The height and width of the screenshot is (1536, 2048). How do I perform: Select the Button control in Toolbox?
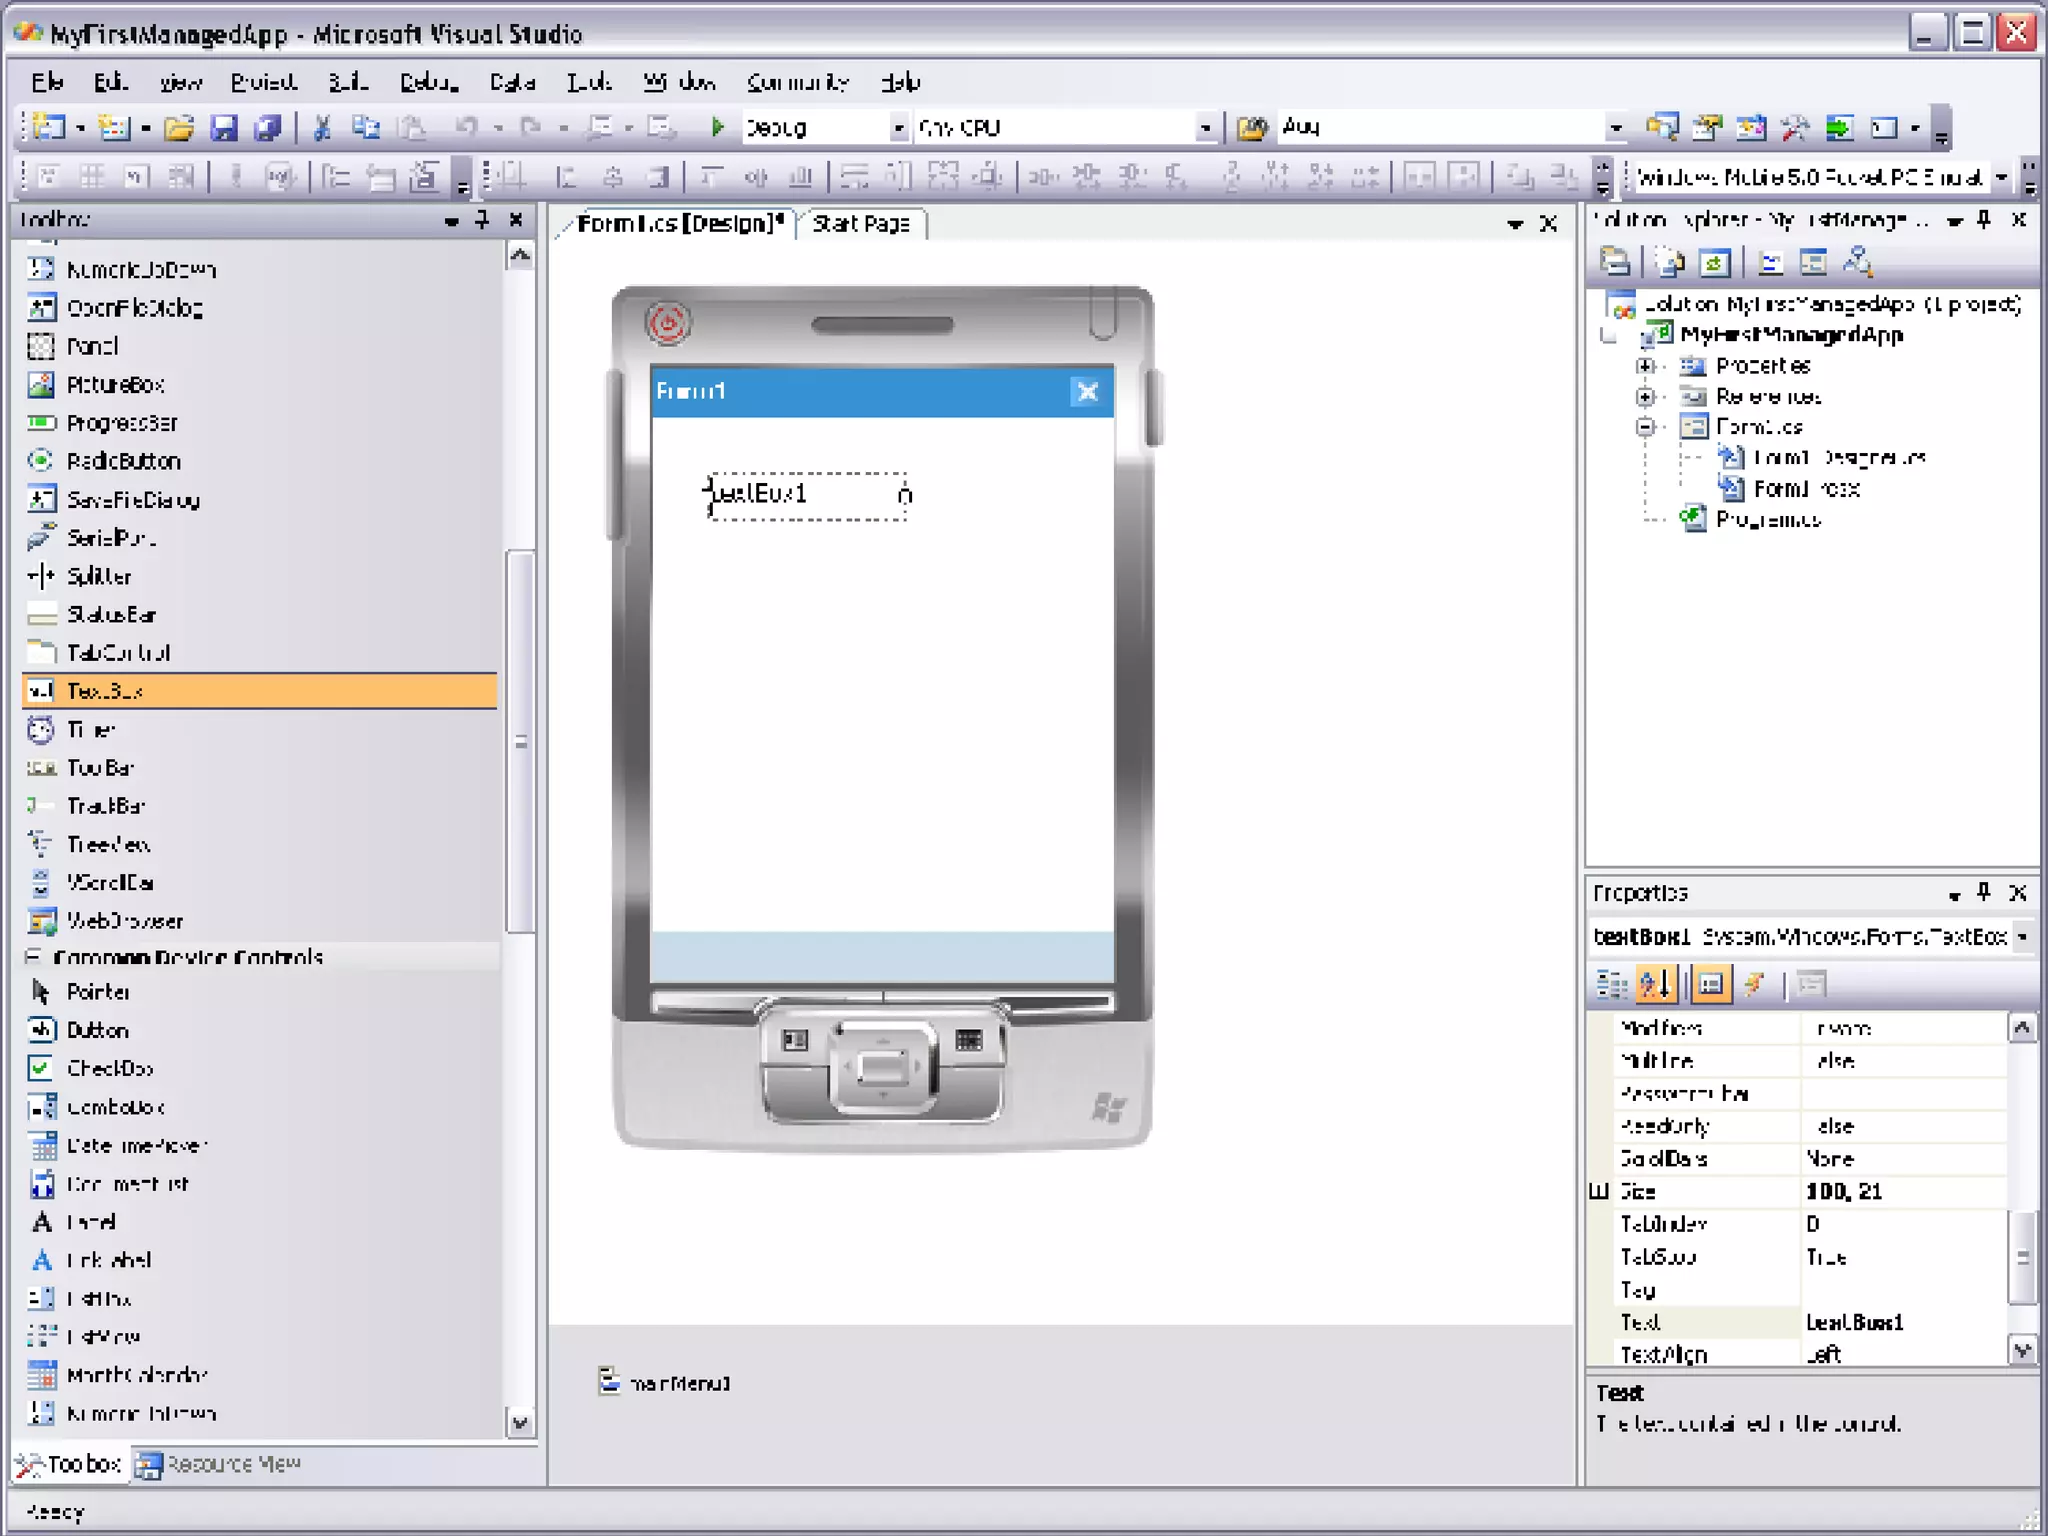[97, 1030]
